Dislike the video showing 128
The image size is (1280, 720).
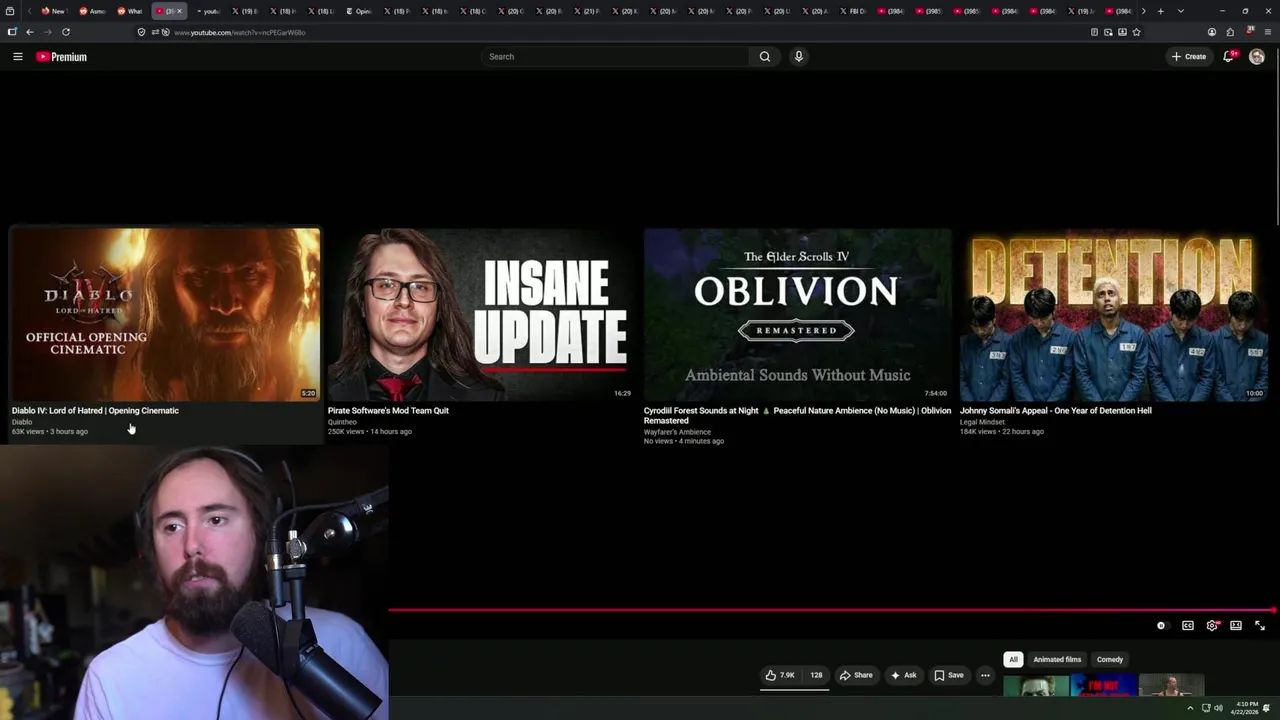pyautogui.click(x=816, y=675)
